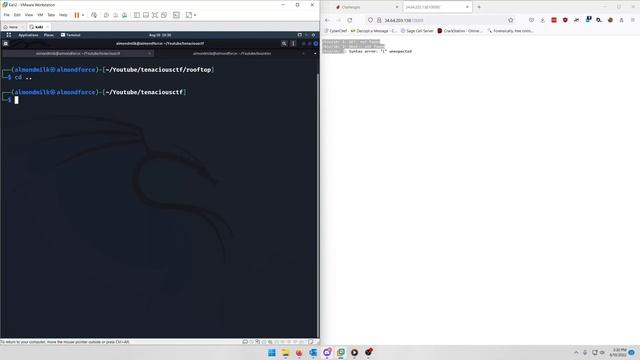Toggle the VMware library sidebar view icon
The width and height of the screenshot is (640, 360).
pyautogui.click(x=137, y=15)
